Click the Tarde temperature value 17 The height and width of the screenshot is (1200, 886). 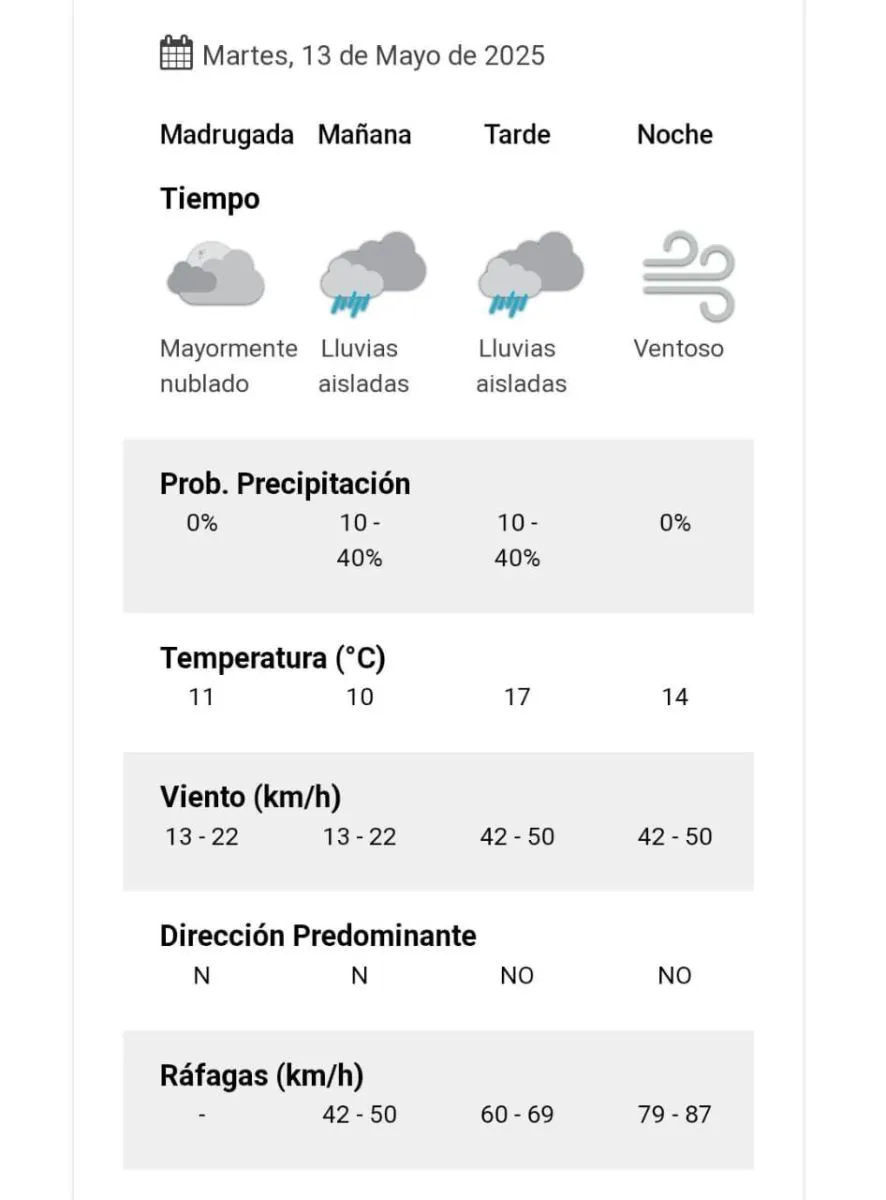pyautogui.click(x=517, y=697)
